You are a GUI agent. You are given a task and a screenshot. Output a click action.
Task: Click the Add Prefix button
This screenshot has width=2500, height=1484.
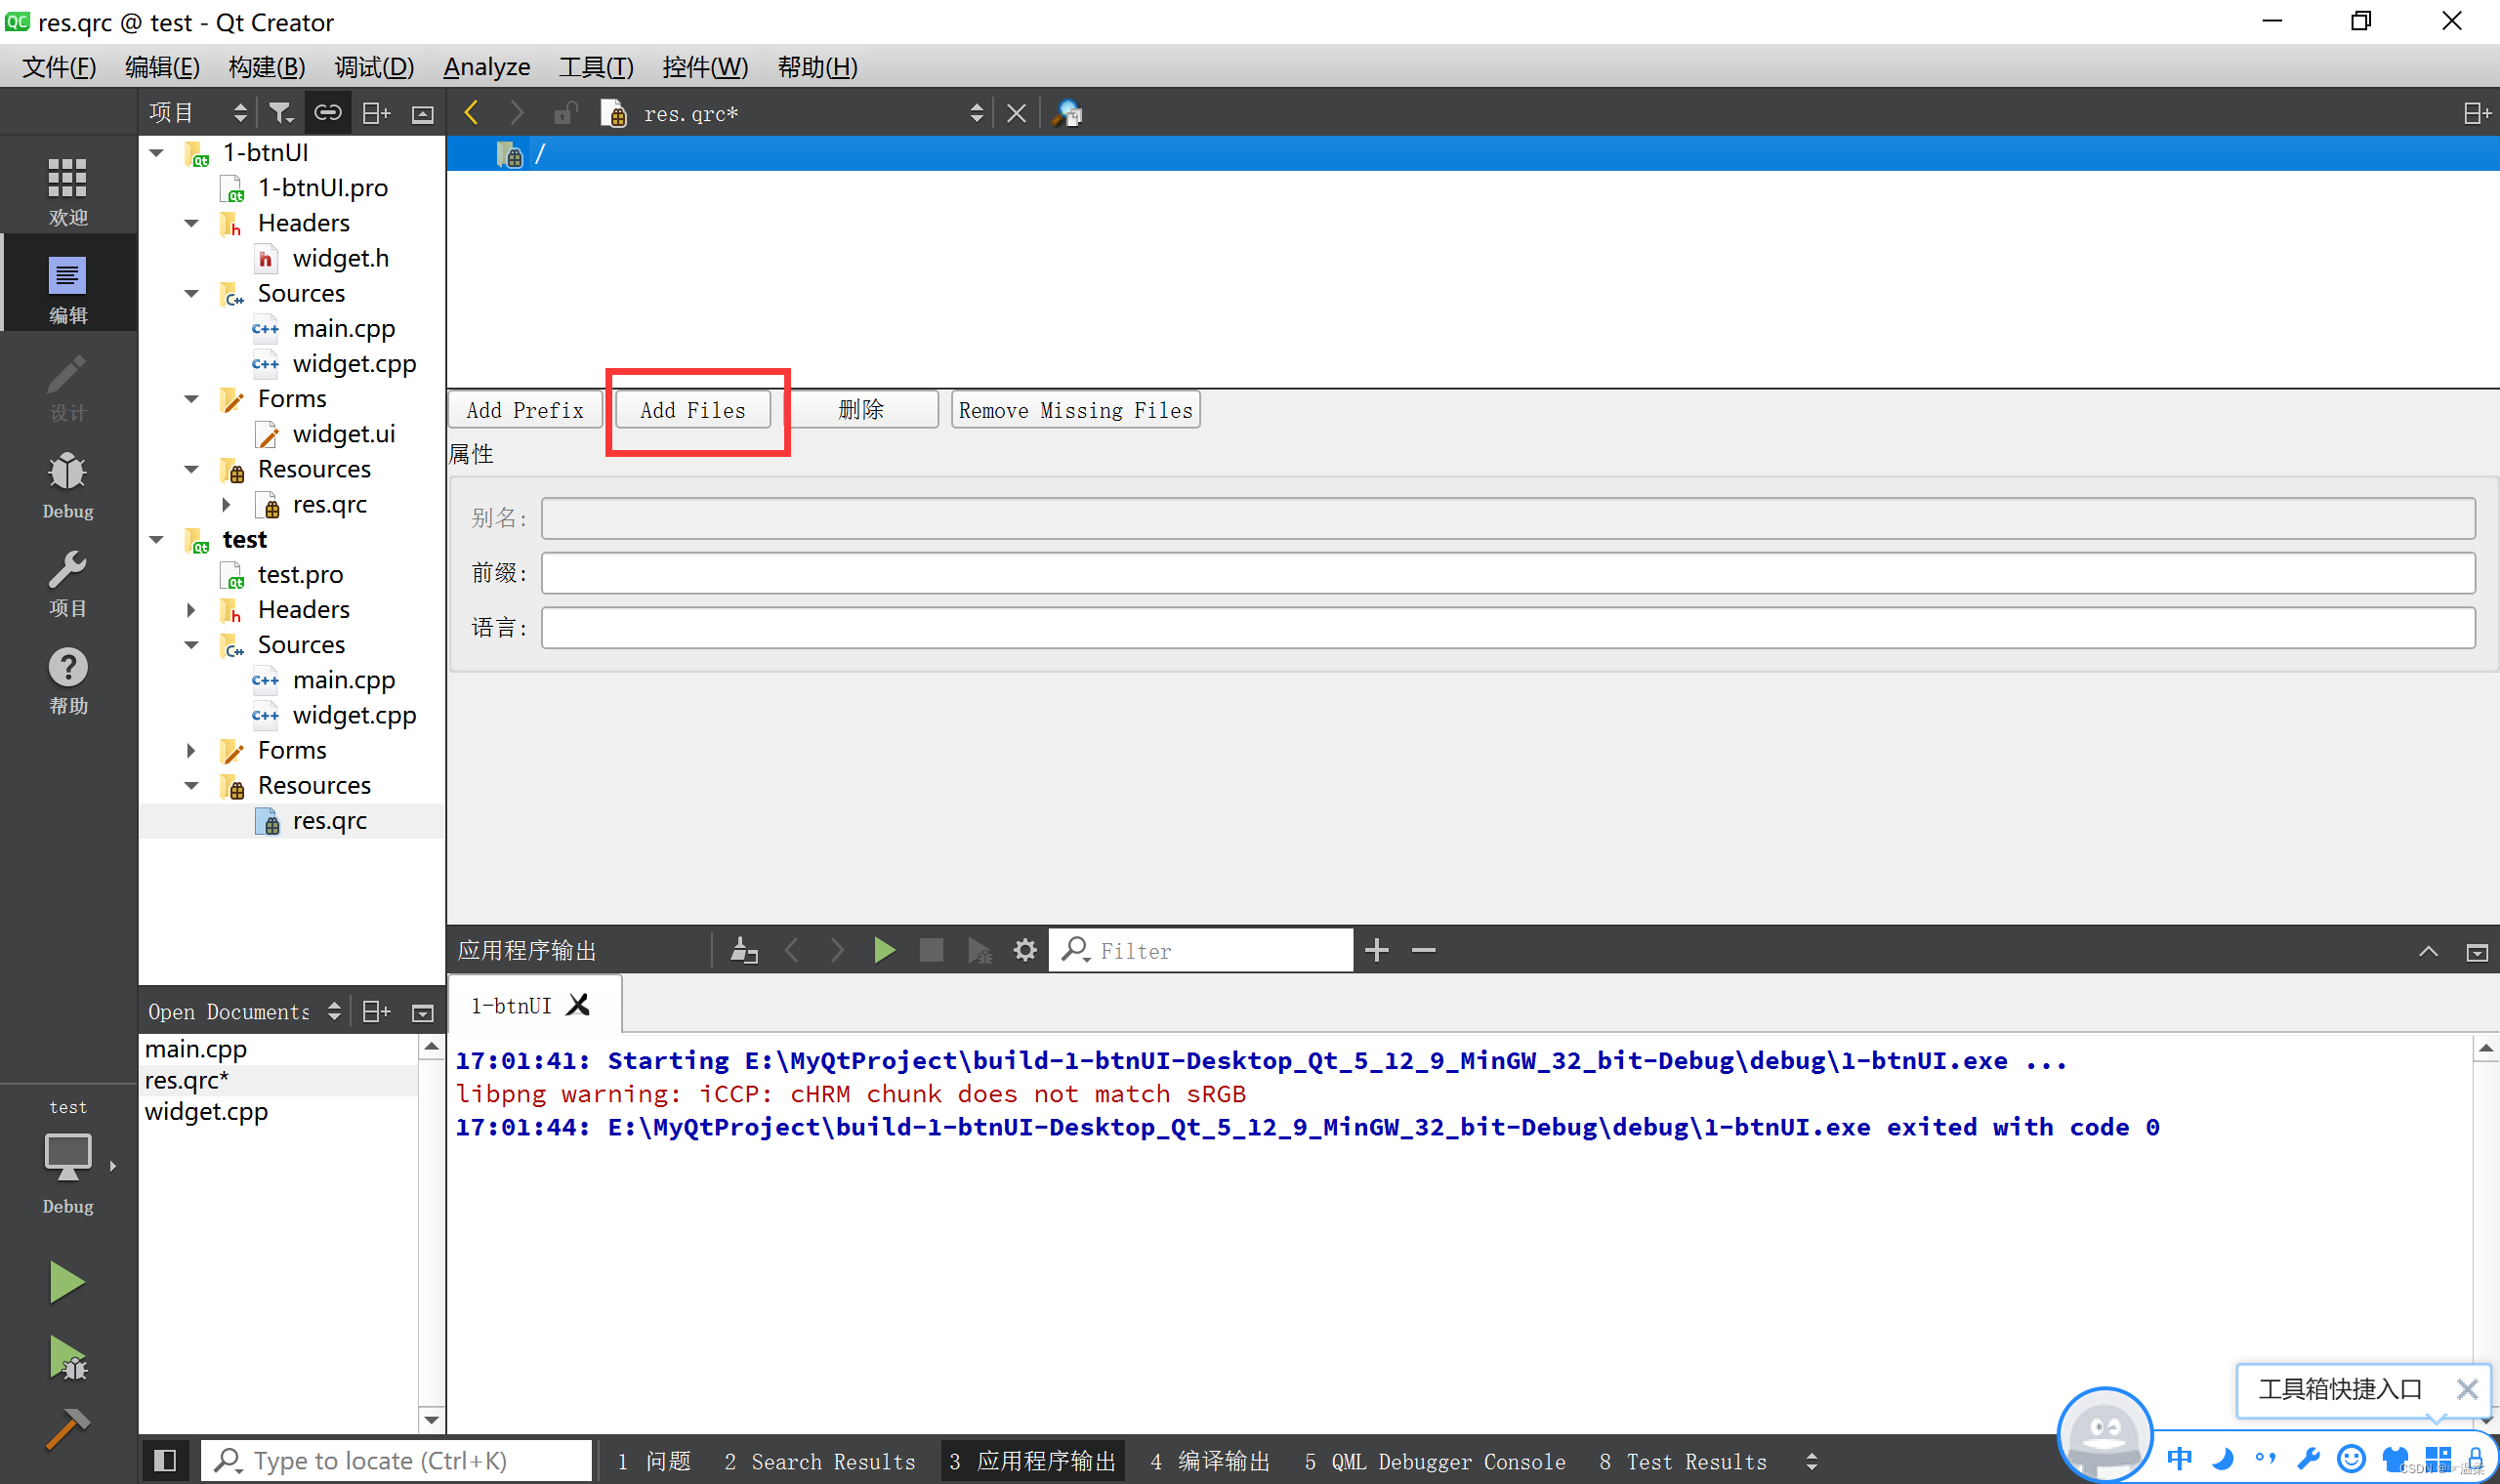525,410
